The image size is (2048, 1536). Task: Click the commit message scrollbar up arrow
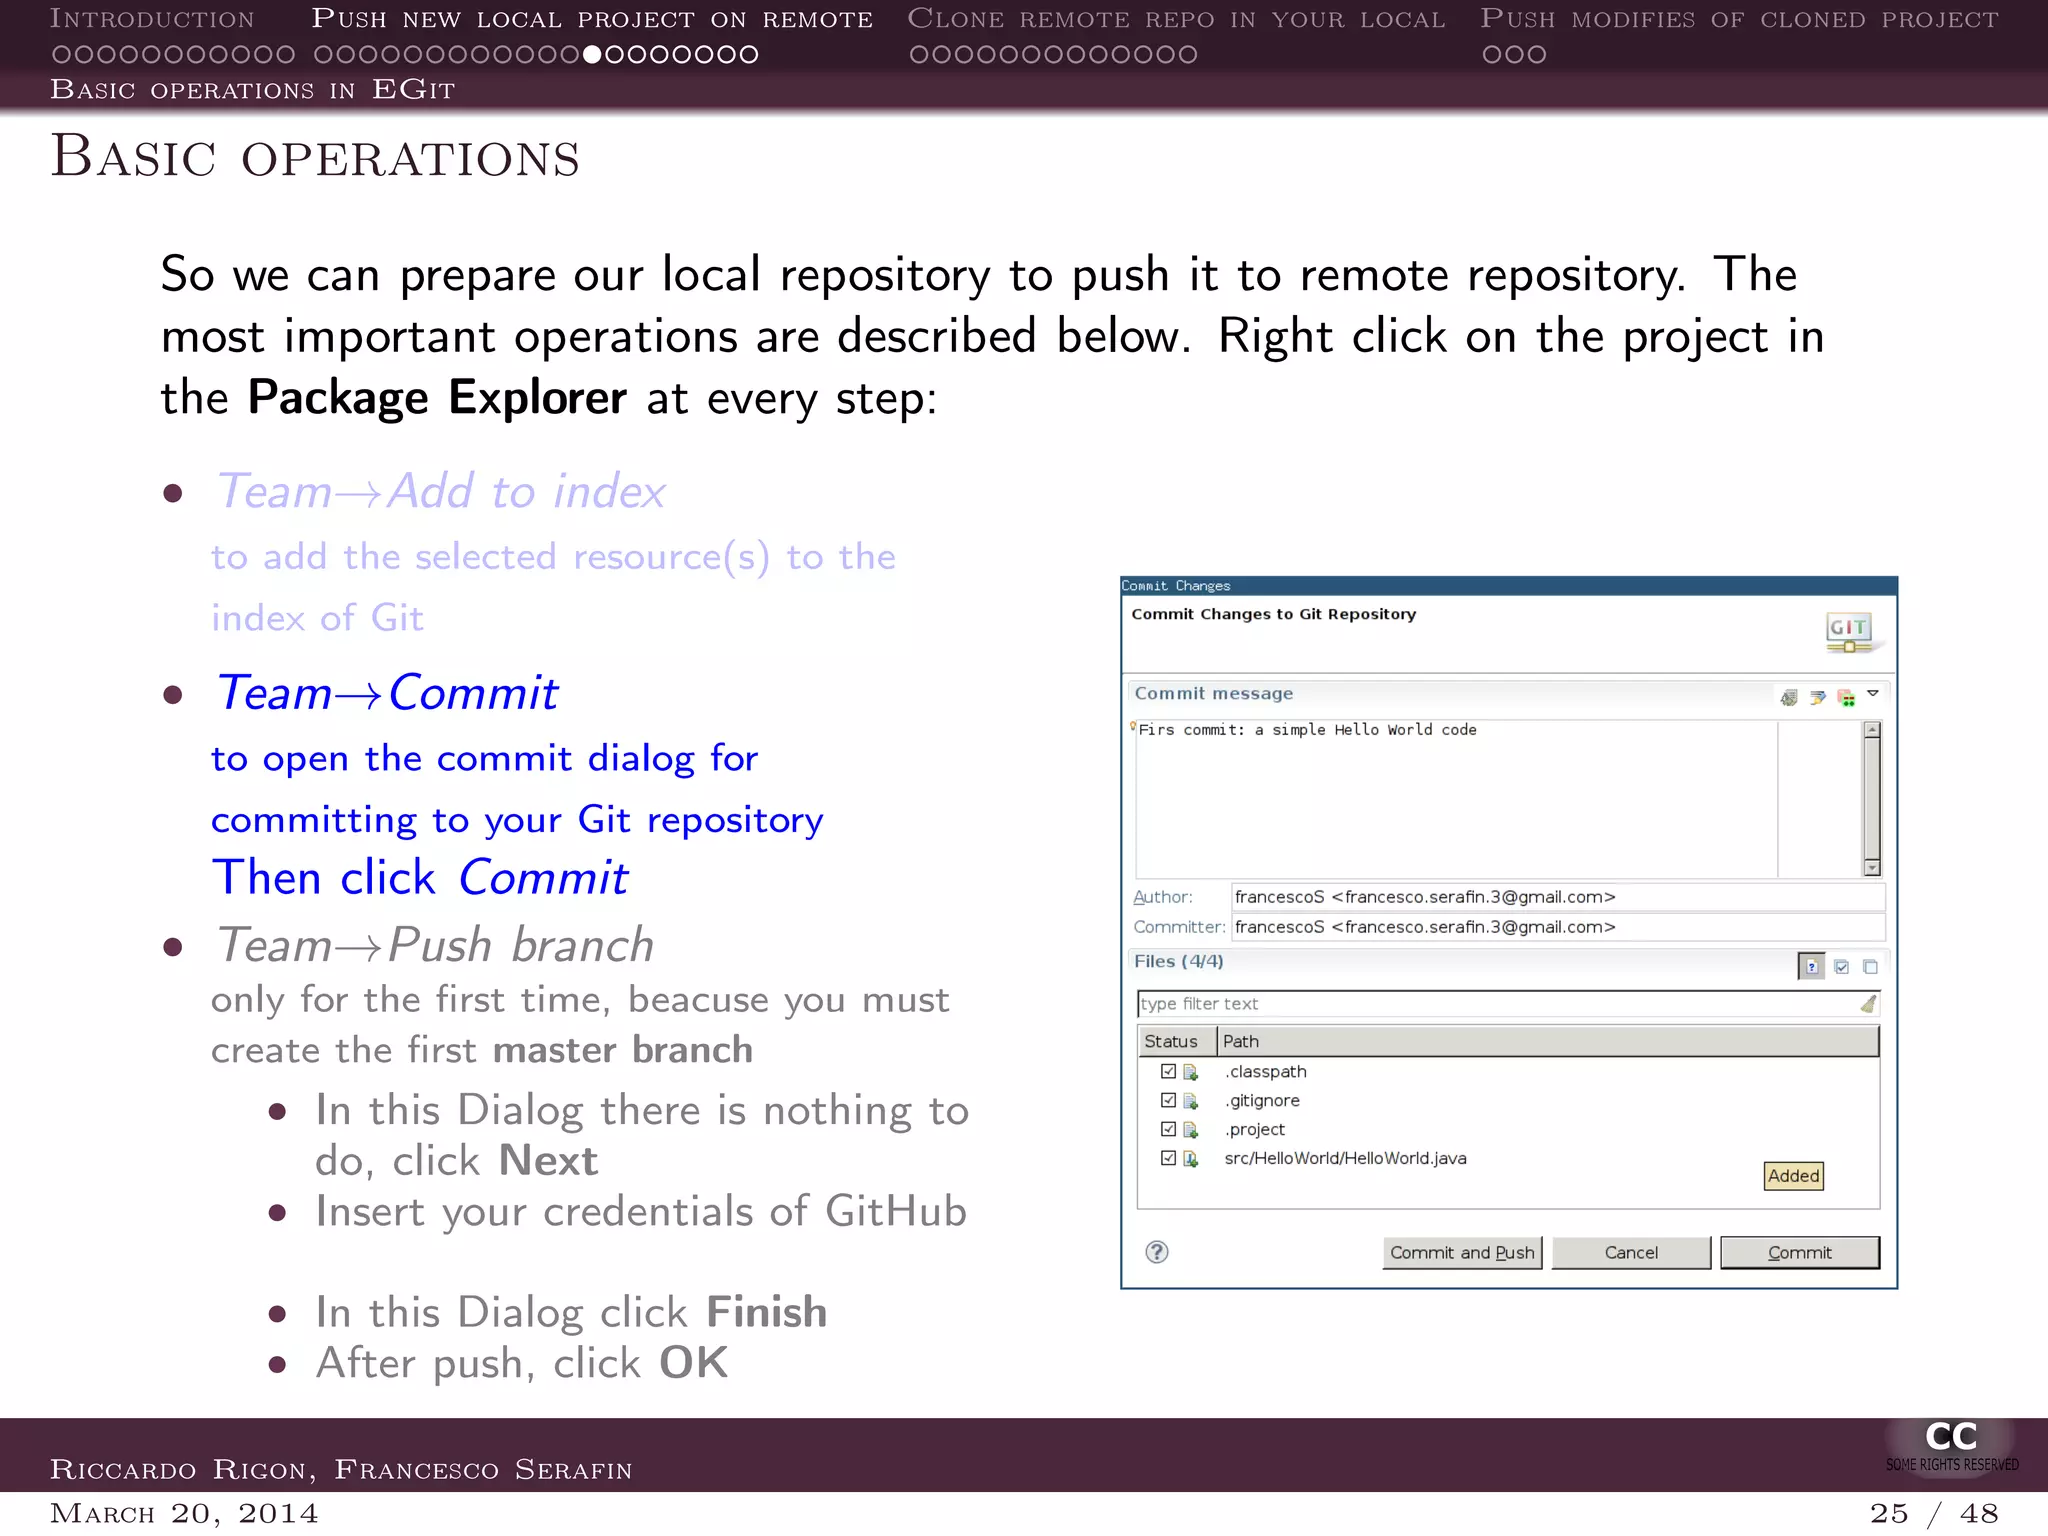[x=1872, y=729]
